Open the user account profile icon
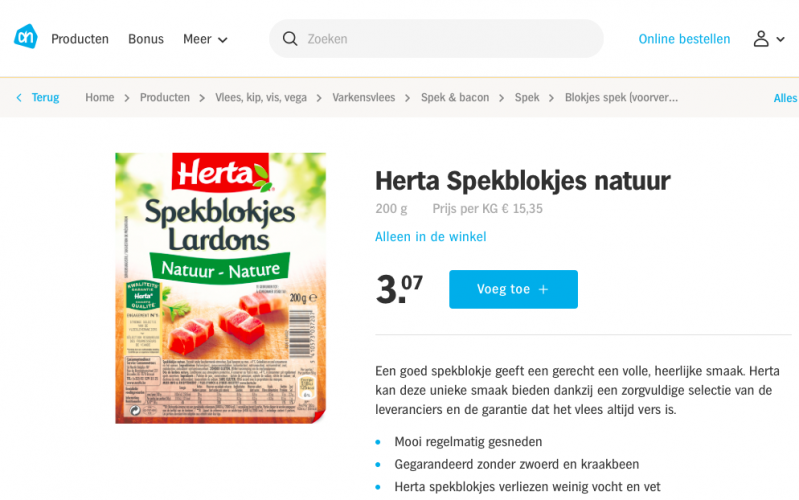 click(x=761, y=39)
